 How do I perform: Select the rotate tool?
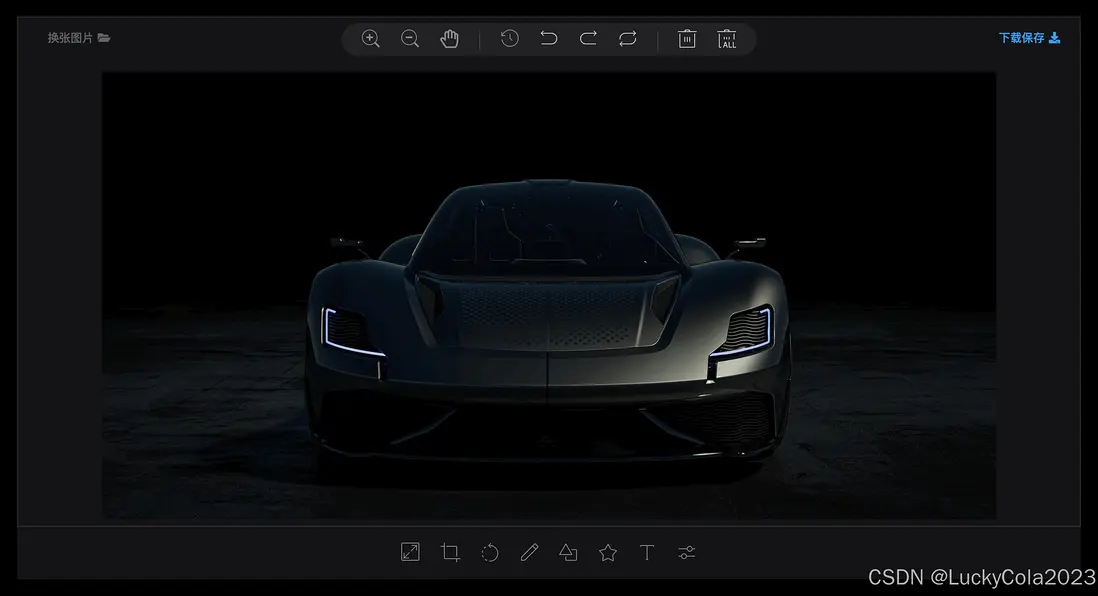(490, 553)
